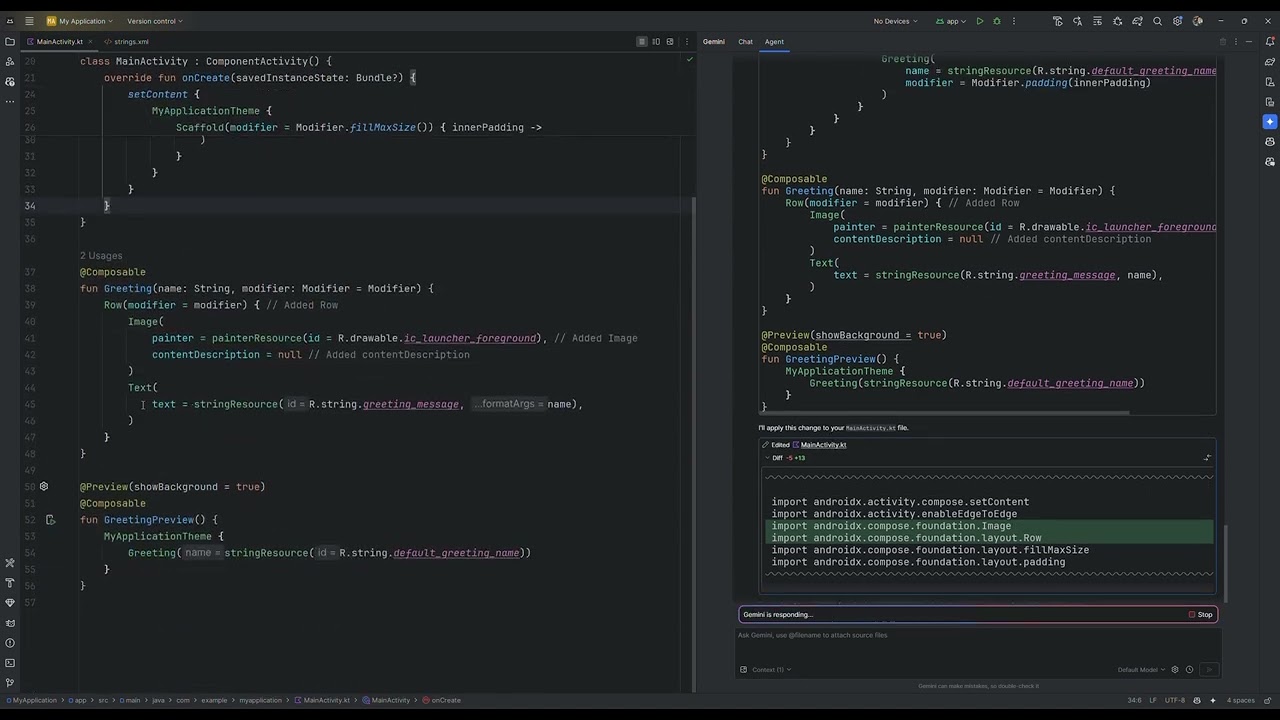1280x720 pixels.
Task: Select the Agent tab in the Gemini panel
Action: pyautogui.click(x=774, y=42)
